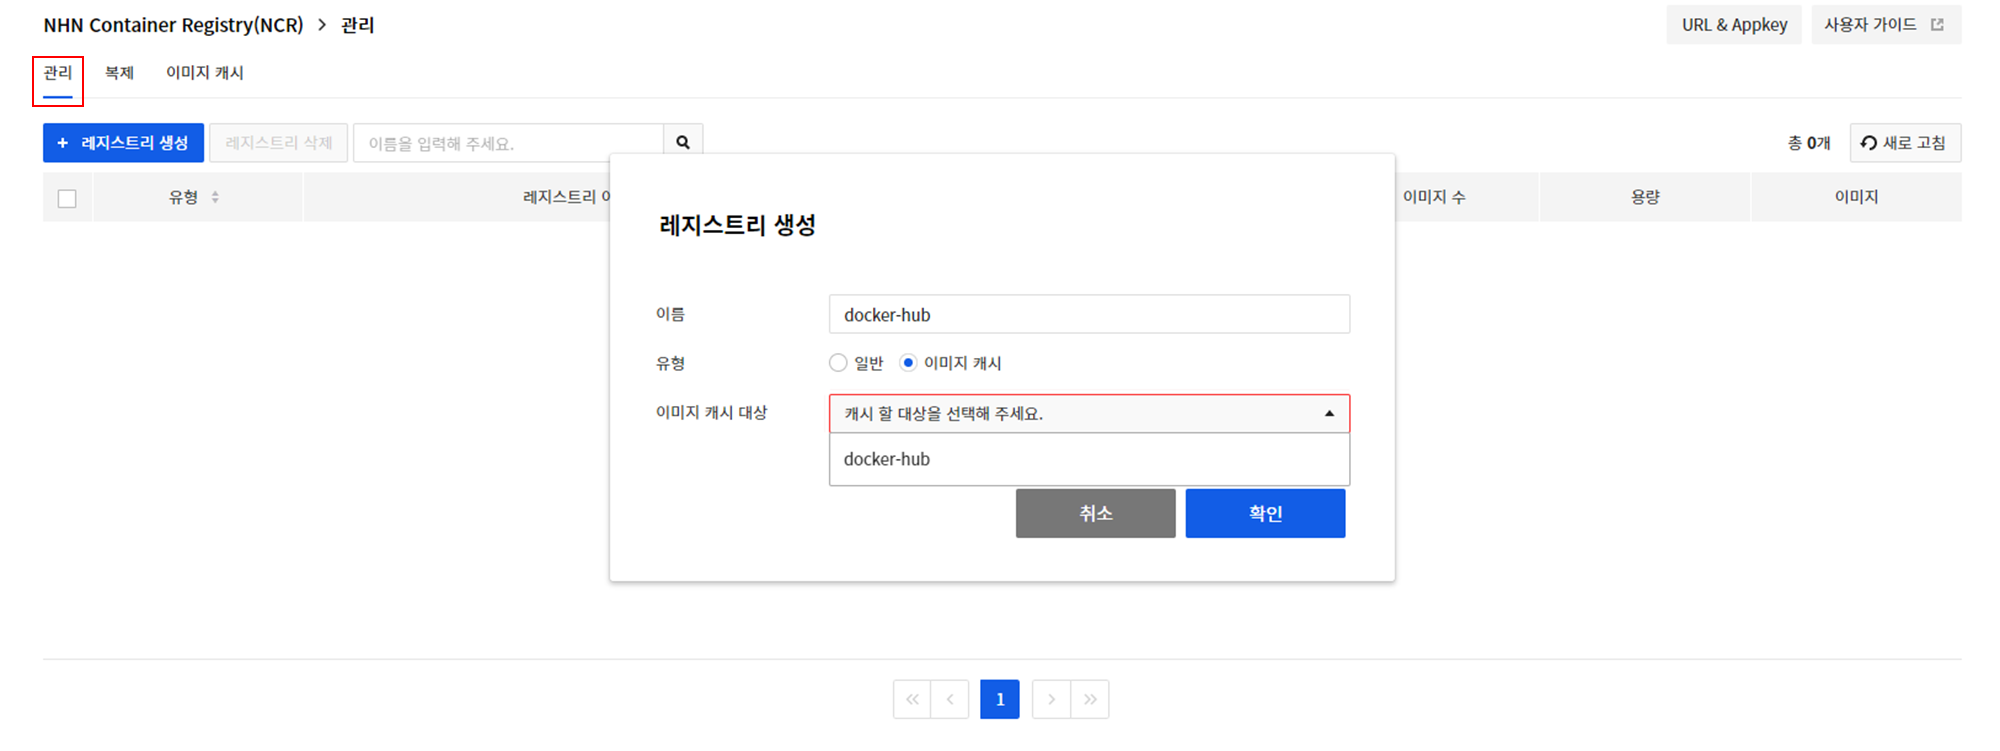Image resolution: width=2000 pixels, height=751 pixels.
Task: Click the disabled 레지스트리 삭제 button
Action: [x=279, y=143]
